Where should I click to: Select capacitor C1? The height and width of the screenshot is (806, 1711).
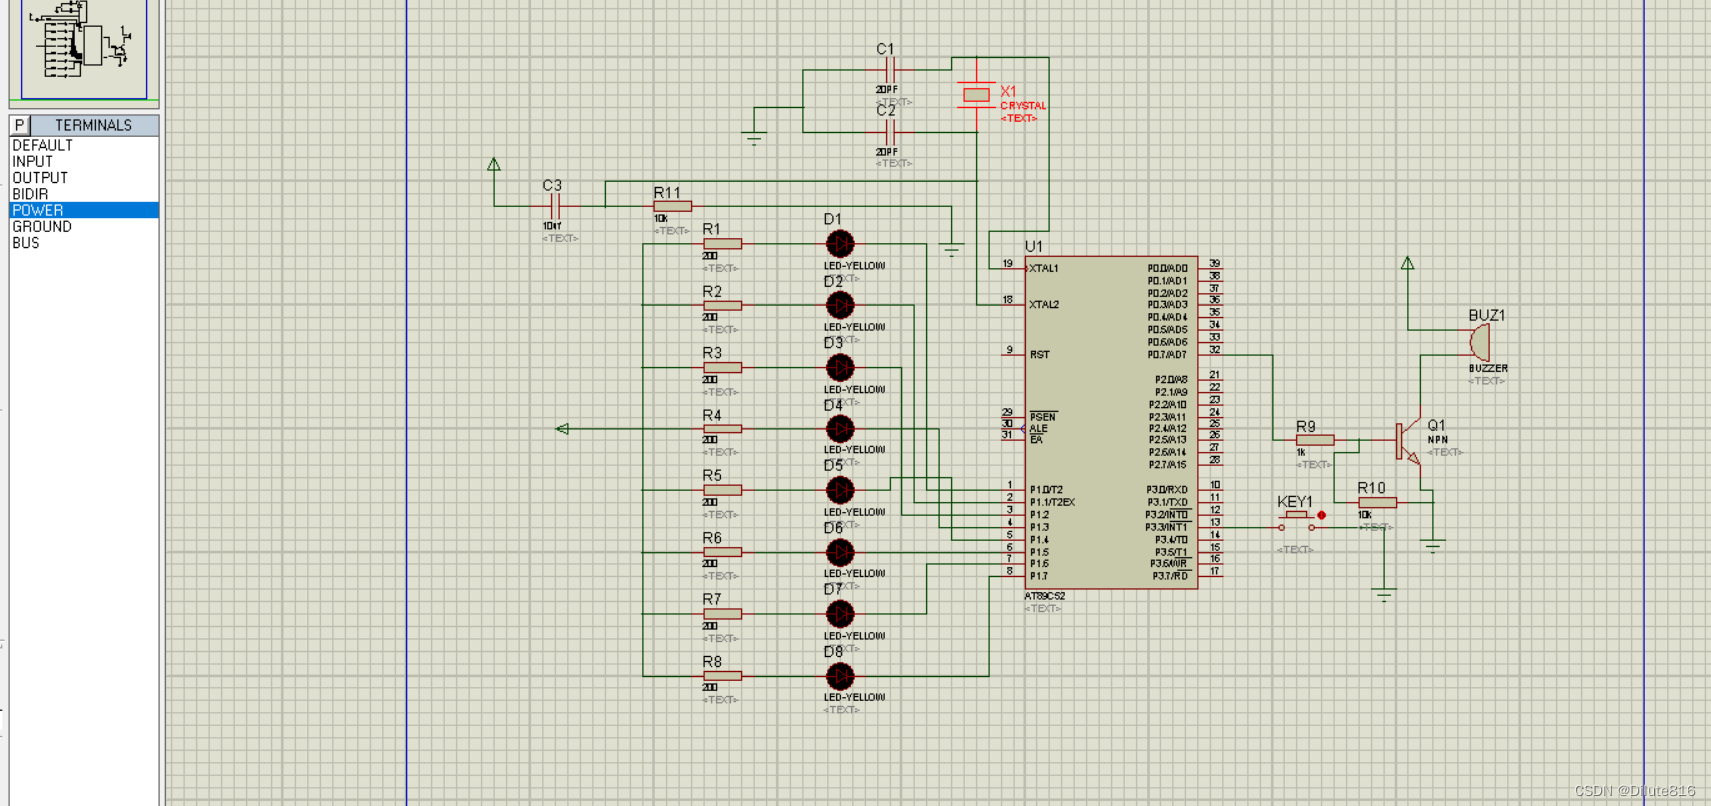pos(890,70)
